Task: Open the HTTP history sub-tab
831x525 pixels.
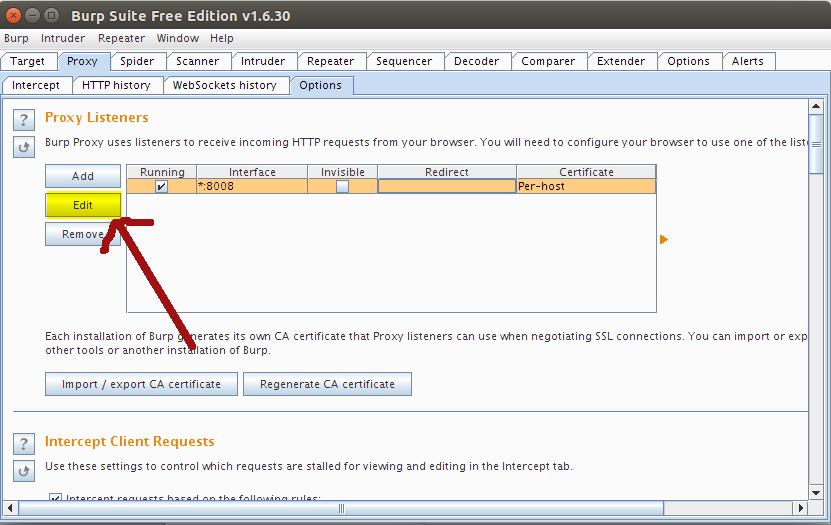Action: point(116,85)
